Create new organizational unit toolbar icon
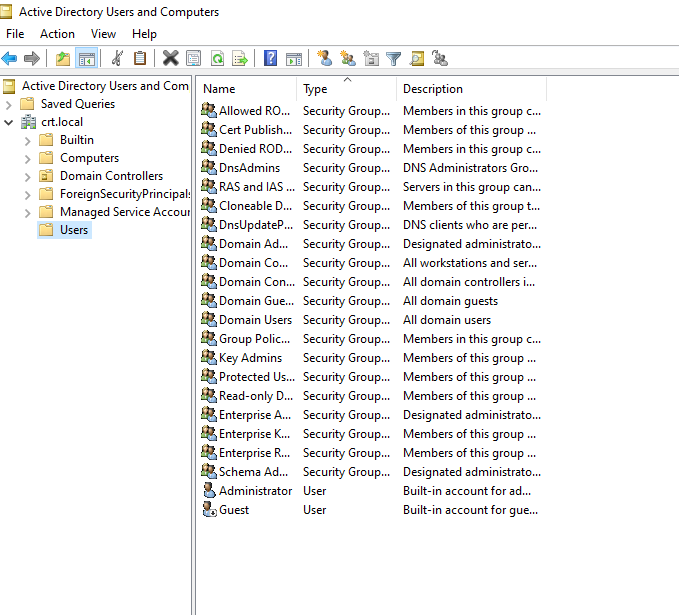The width and height of the screenshot is (679, 615). pyautogui.click(x=371, y=58)
